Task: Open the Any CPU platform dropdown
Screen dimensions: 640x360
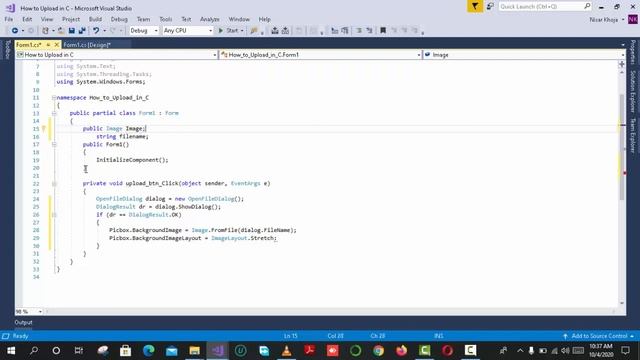Action: [x=188, y=31]
